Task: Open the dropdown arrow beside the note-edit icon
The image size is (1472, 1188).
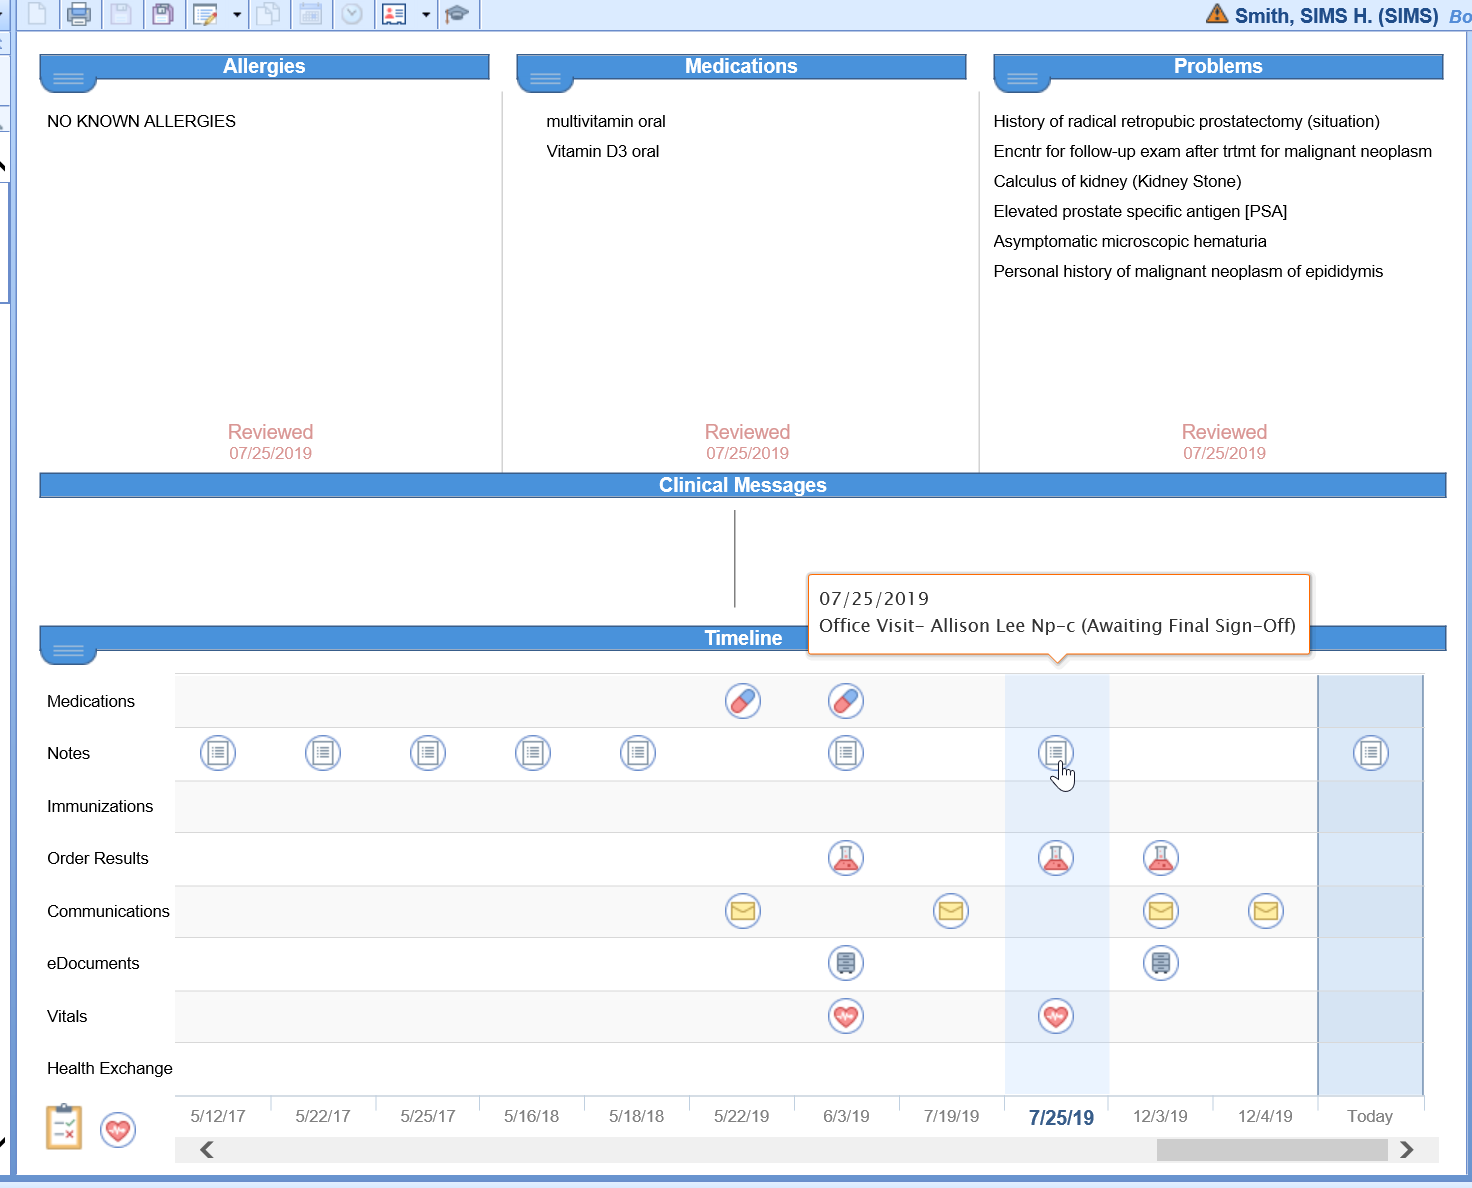Action: coord(237,14)
